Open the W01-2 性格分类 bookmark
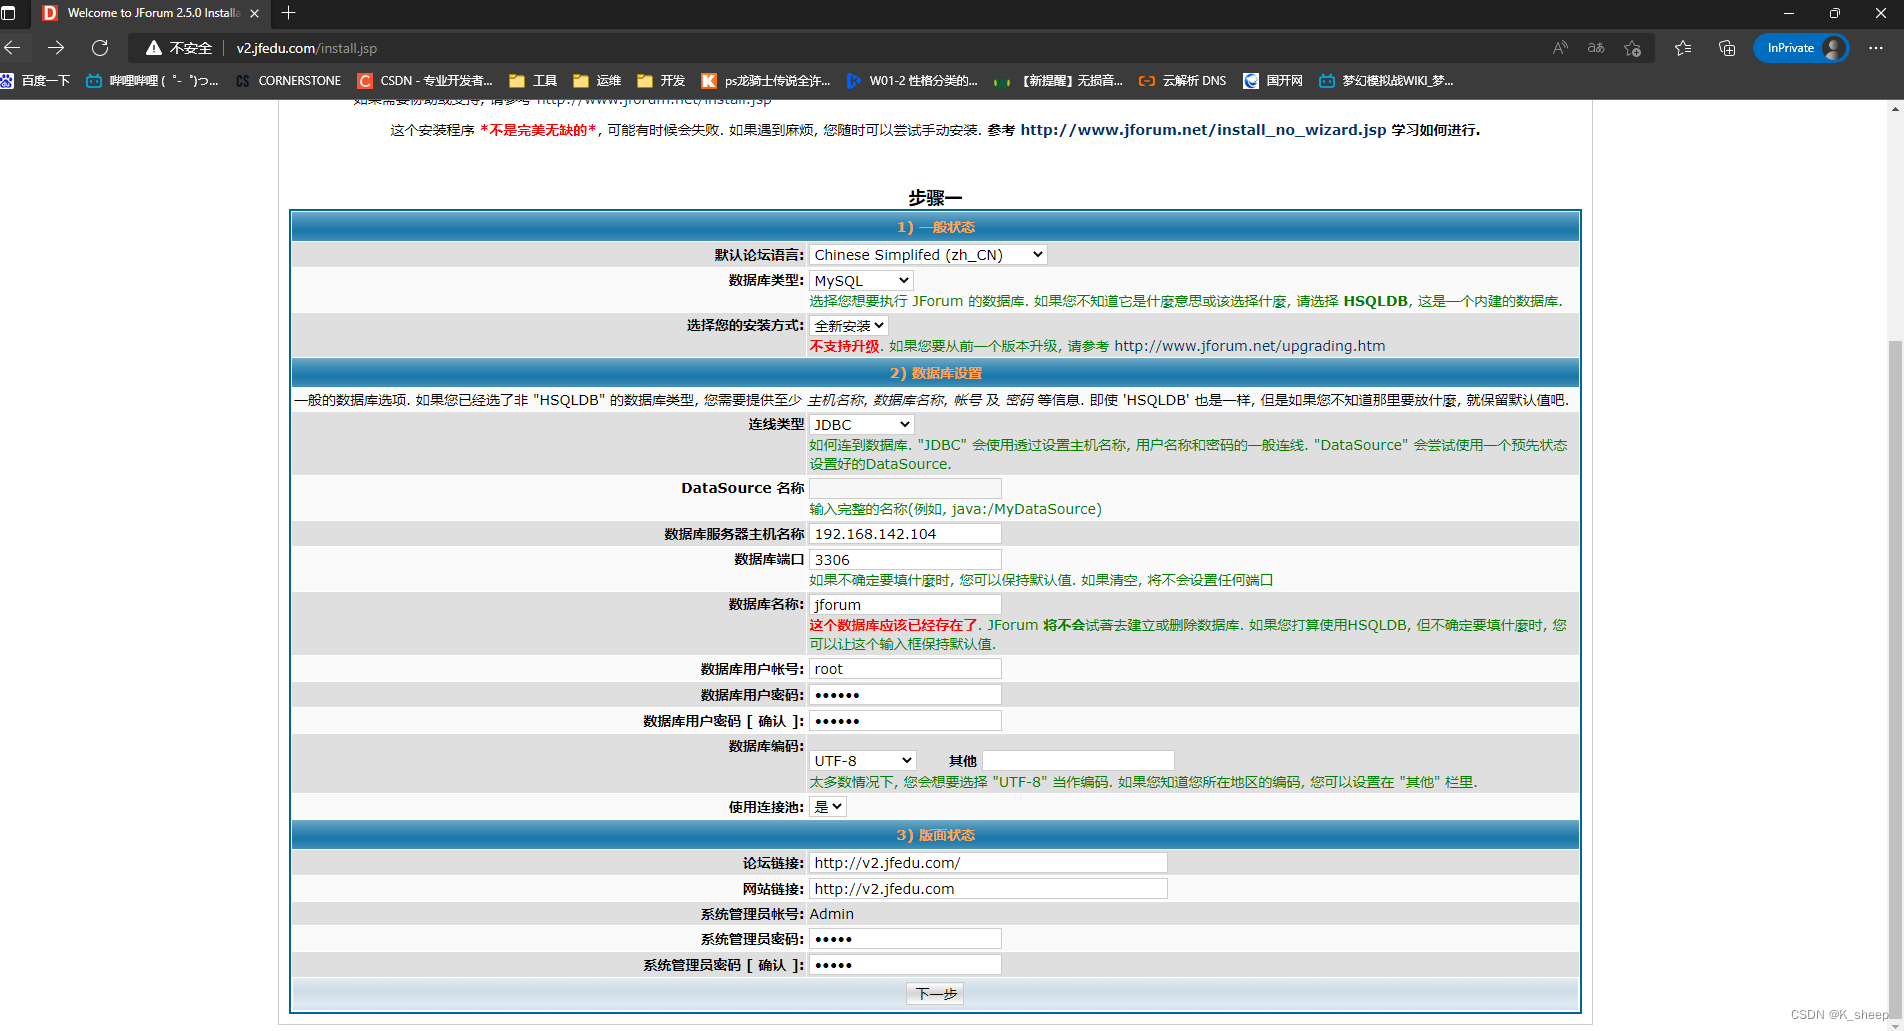 point(912,81)
